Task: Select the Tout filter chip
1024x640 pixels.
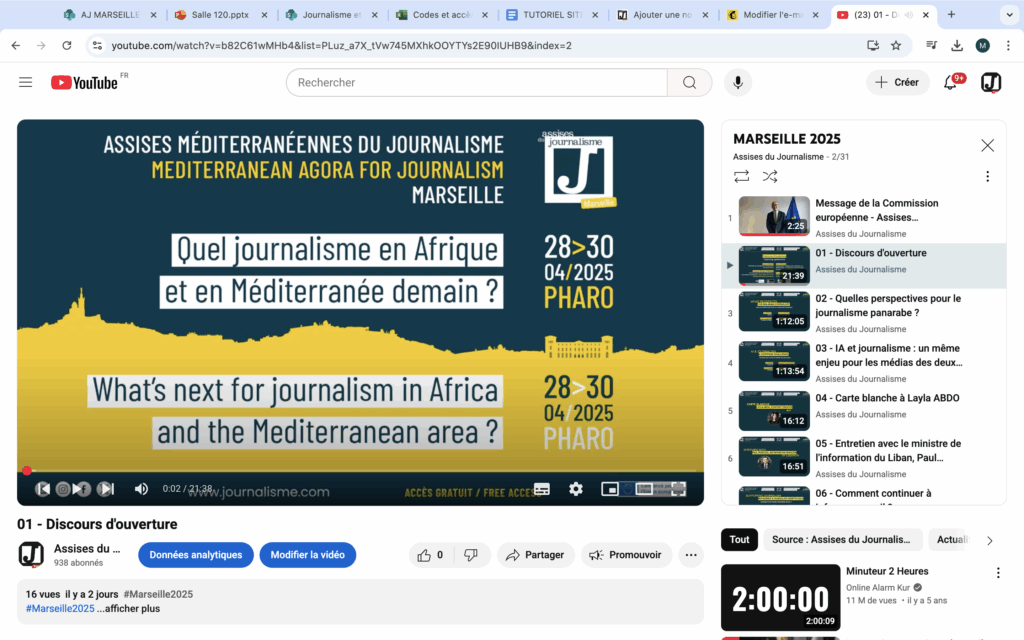Action: point(739,539)
